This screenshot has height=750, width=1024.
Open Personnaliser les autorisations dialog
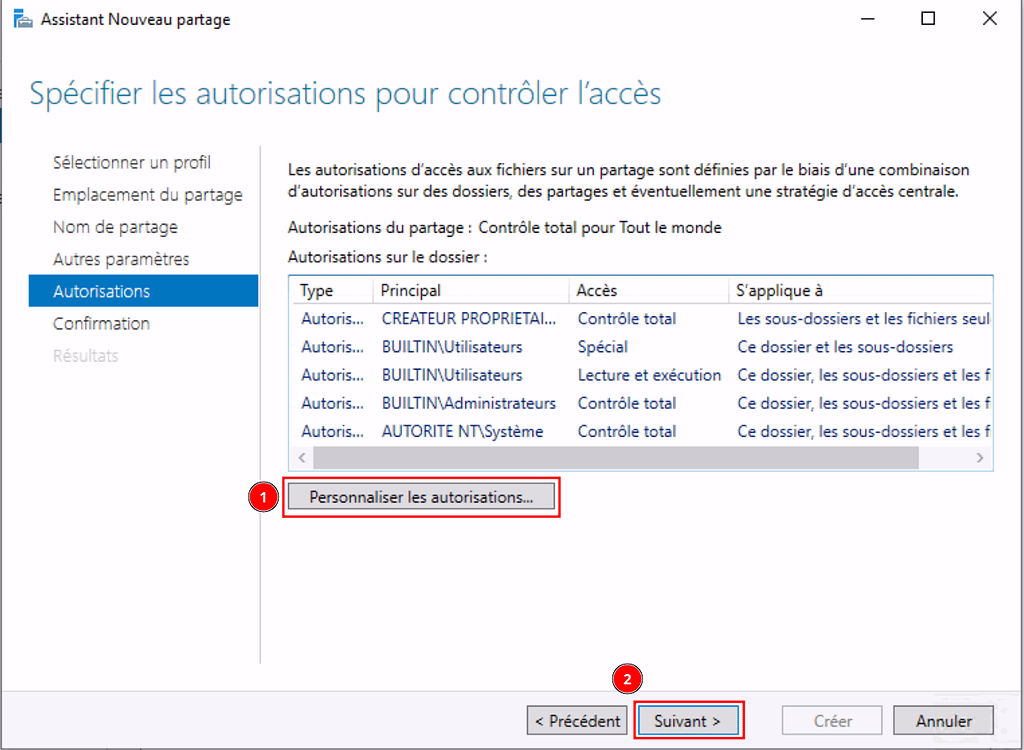(x=420, y=497)
